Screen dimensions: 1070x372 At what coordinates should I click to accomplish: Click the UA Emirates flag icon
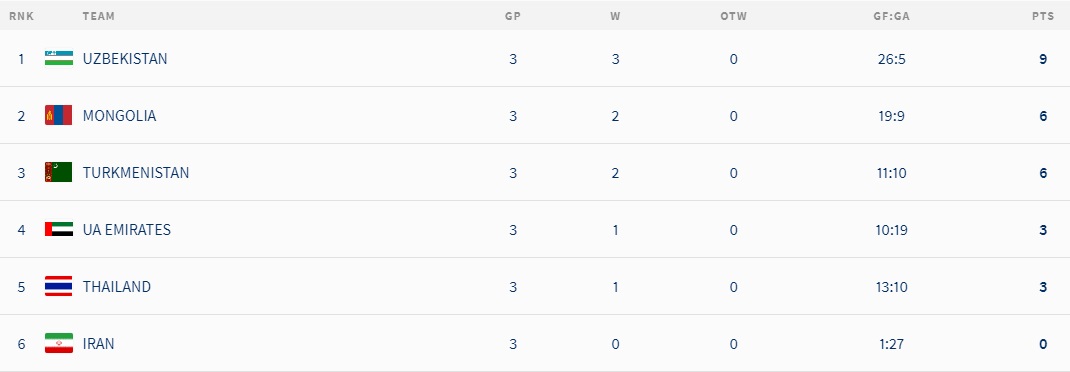tap(59, 229)
